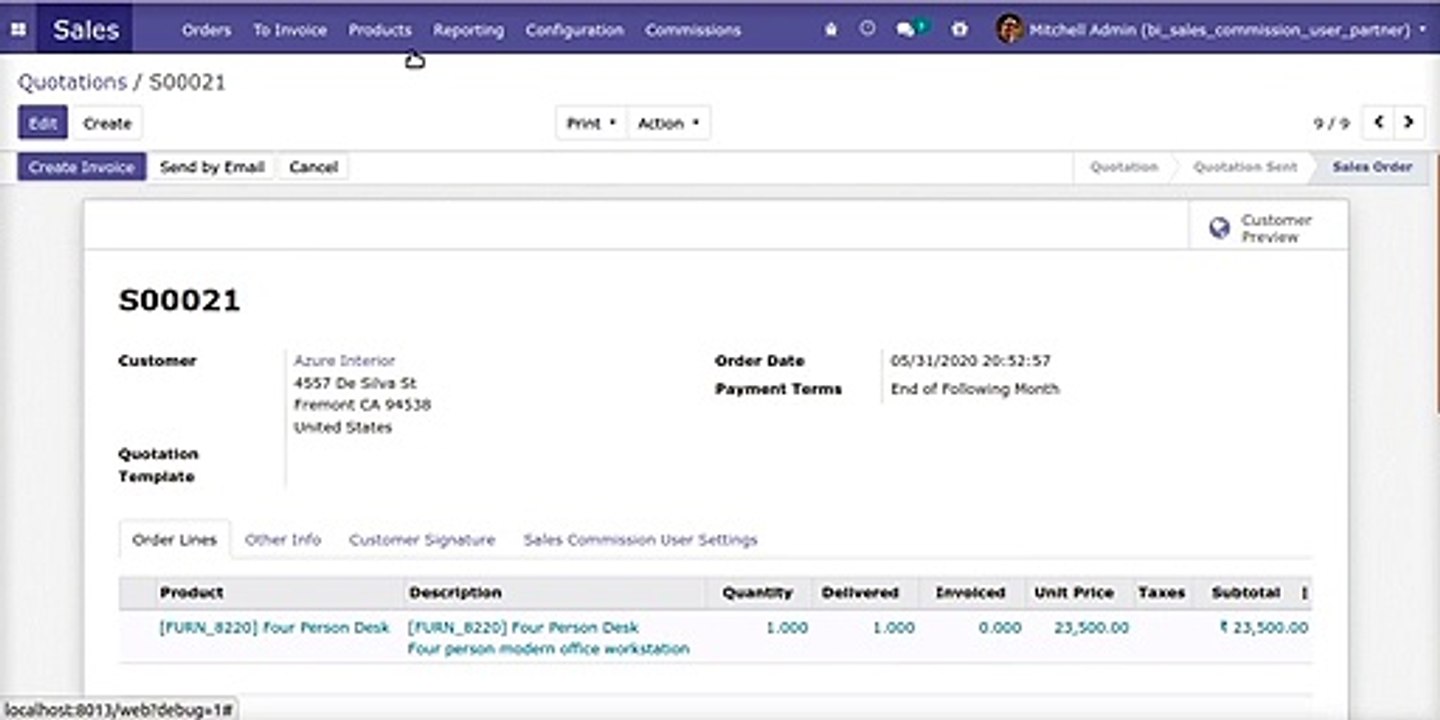Open Azure Interior customer link
Viewport: 1440px width, 720px height.
click(344, 360)
